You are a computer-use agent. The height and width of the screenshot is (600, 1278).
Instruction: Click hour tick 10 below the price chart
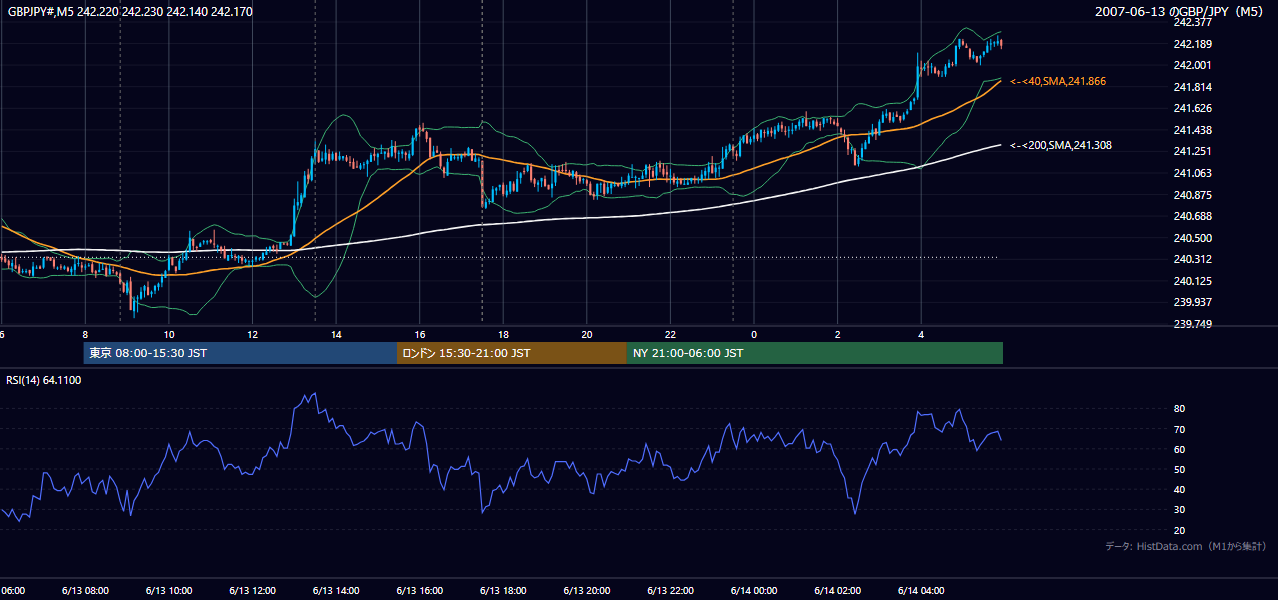tap(169, 334)
